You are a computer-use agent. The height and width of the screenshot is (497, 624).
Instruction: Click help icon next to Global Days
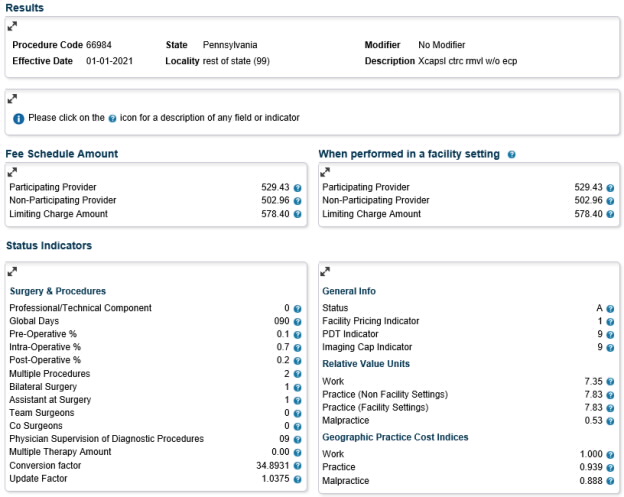click(x=297, y=322)
